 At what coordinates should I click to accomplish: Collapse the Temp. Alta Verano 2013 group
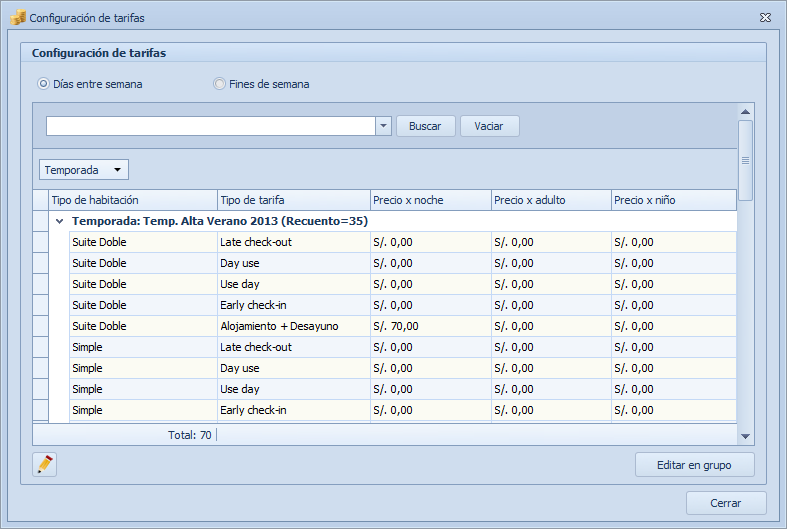(x=59, y=221)
